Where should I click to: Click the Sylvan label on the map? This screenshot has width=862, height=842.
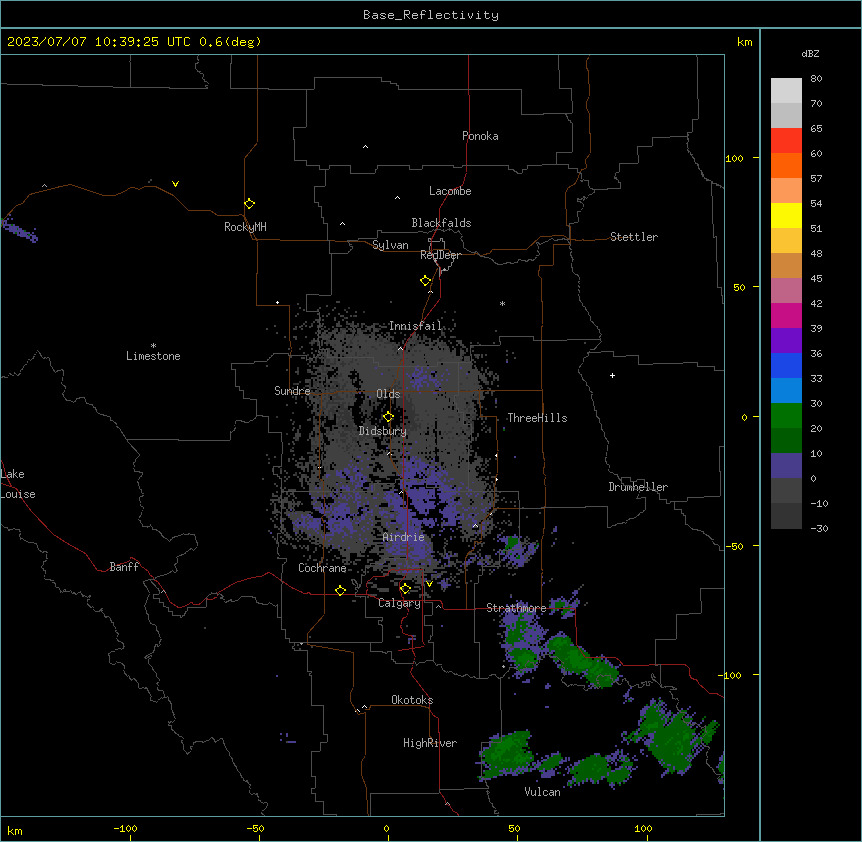(x=390, y=245)
